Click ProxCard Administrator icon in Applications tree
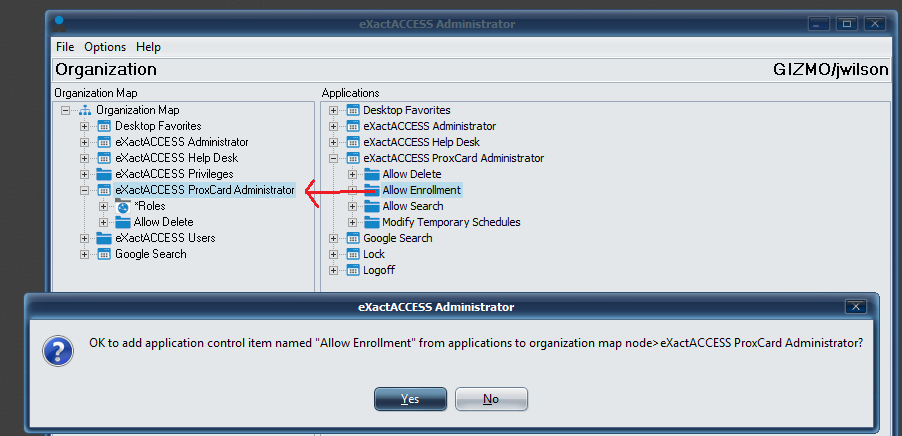 click(352, 158)
